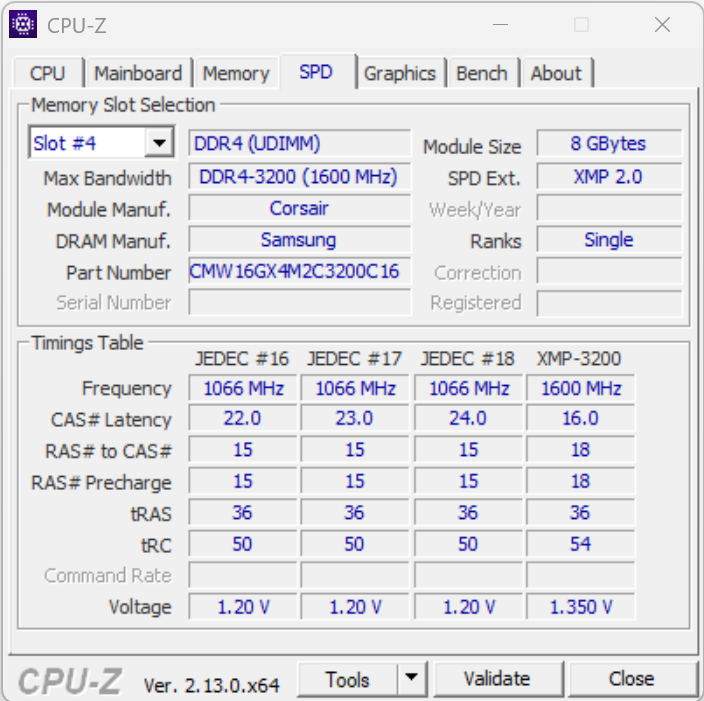The width and height of the screenshot is (704, 701).
Task: Click the Memory Slot Selection group label
Action: 123,105
